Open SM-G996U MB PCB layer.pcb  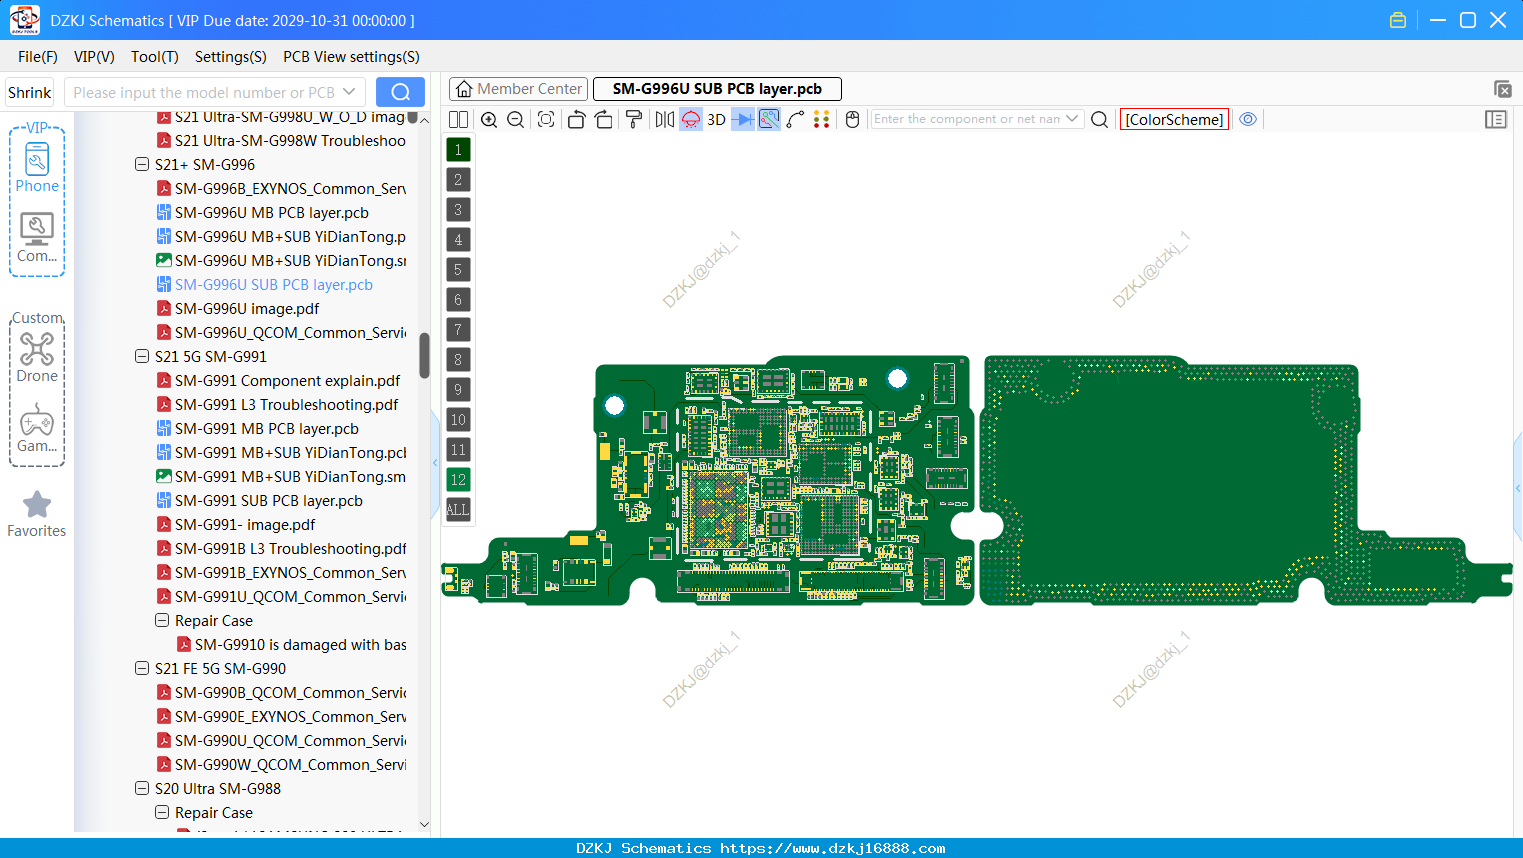pos(271,212)
